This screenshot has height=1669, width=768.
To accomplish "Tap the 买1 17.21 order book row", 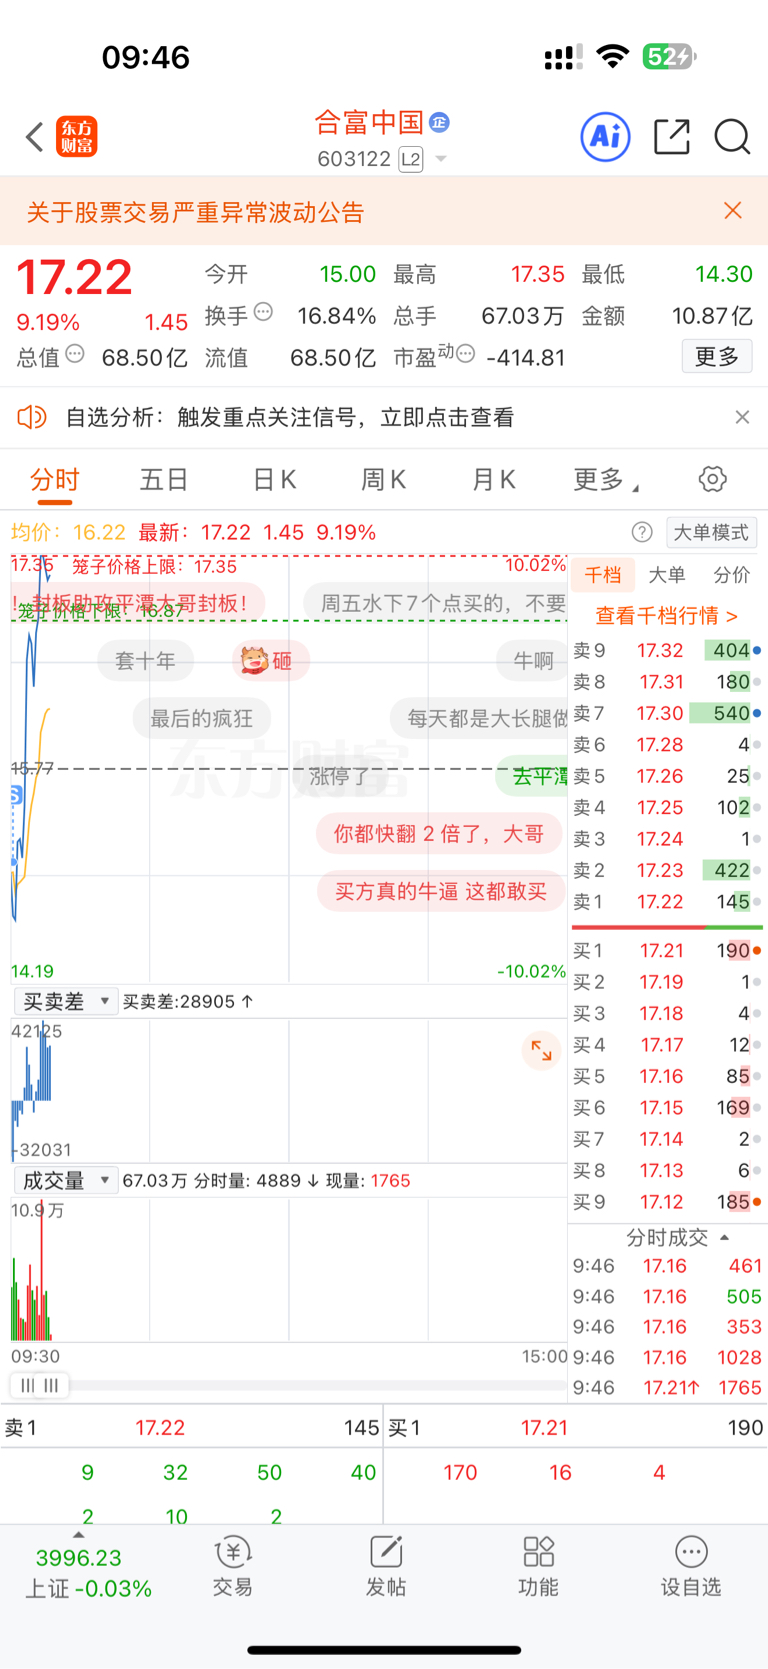I will pyautogui.click(x=667, y=950).
